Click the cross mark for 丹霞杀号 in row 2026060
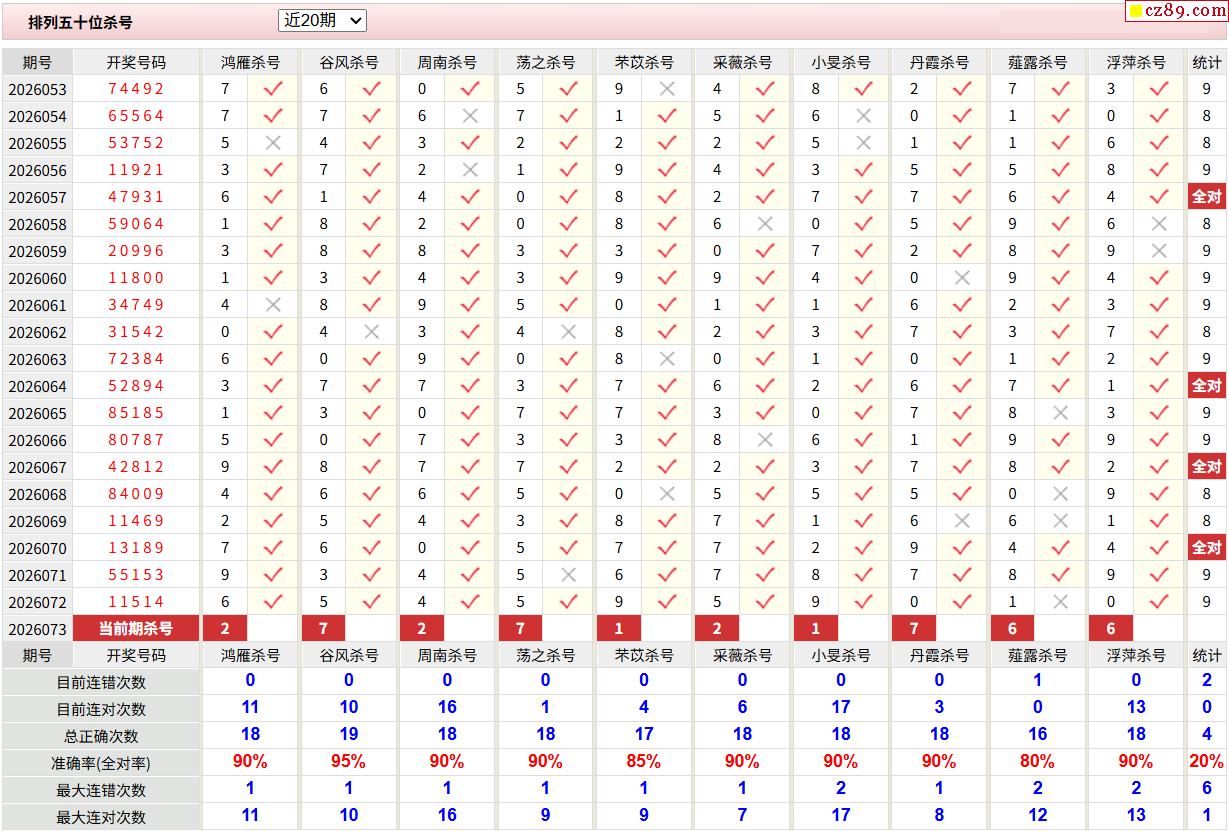 pyautogui.click(x=962, y=278)
